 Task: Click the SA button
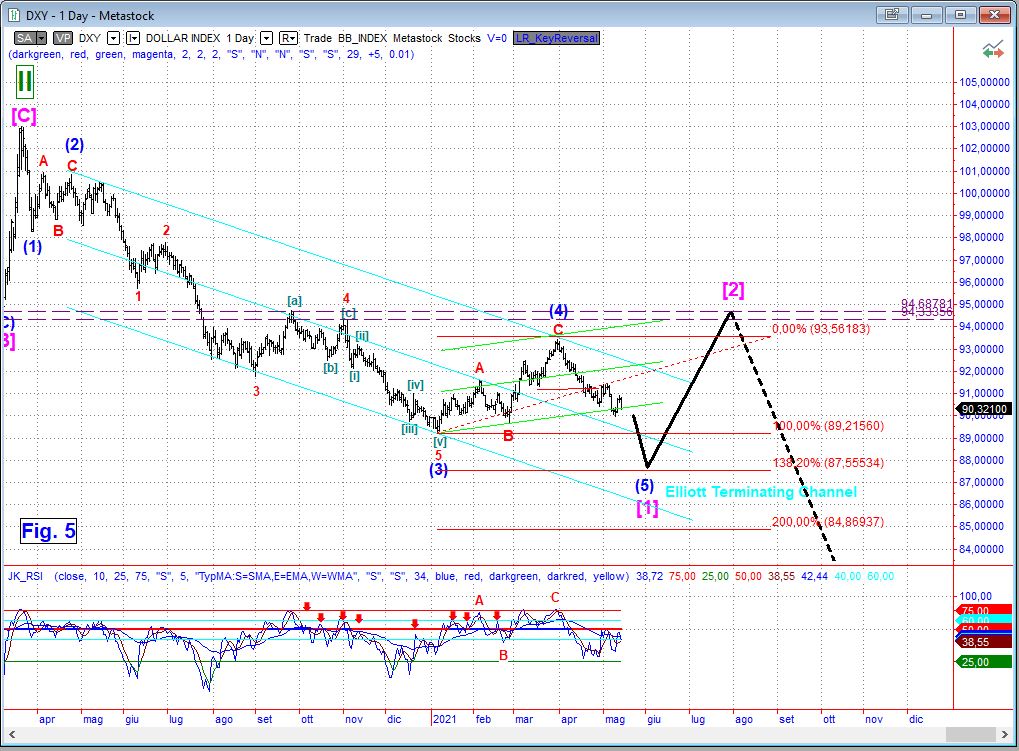[x=22, y=38]
